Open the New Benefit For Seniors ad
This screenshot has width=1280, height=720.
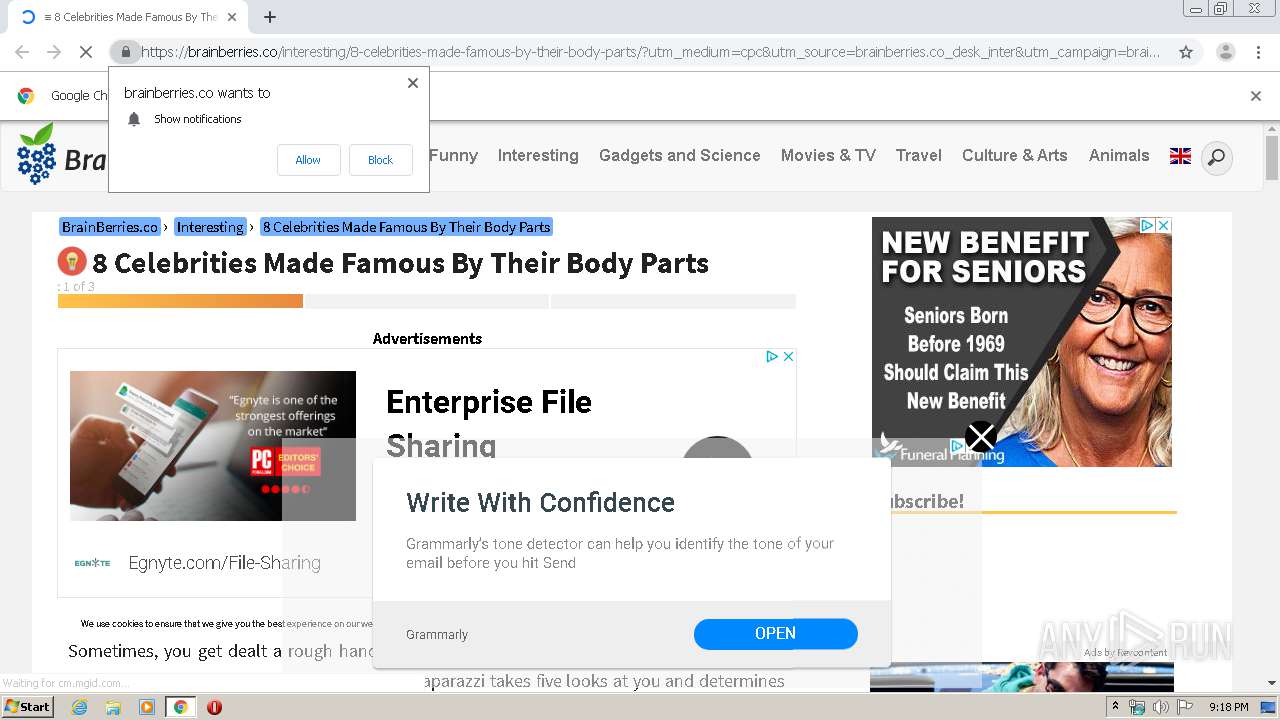coord(1021,342)
